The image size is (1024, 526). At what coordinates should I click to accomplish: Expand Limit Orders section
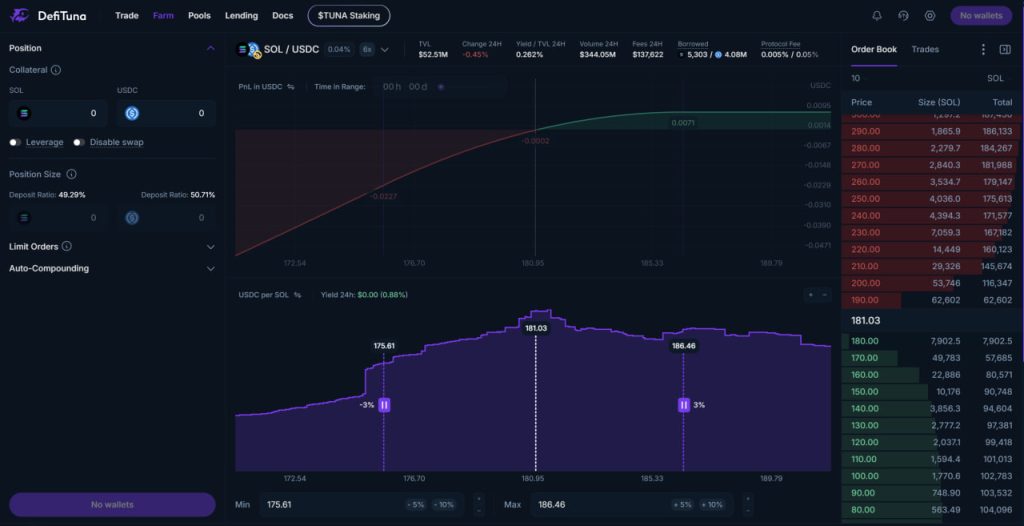[210, 247]
